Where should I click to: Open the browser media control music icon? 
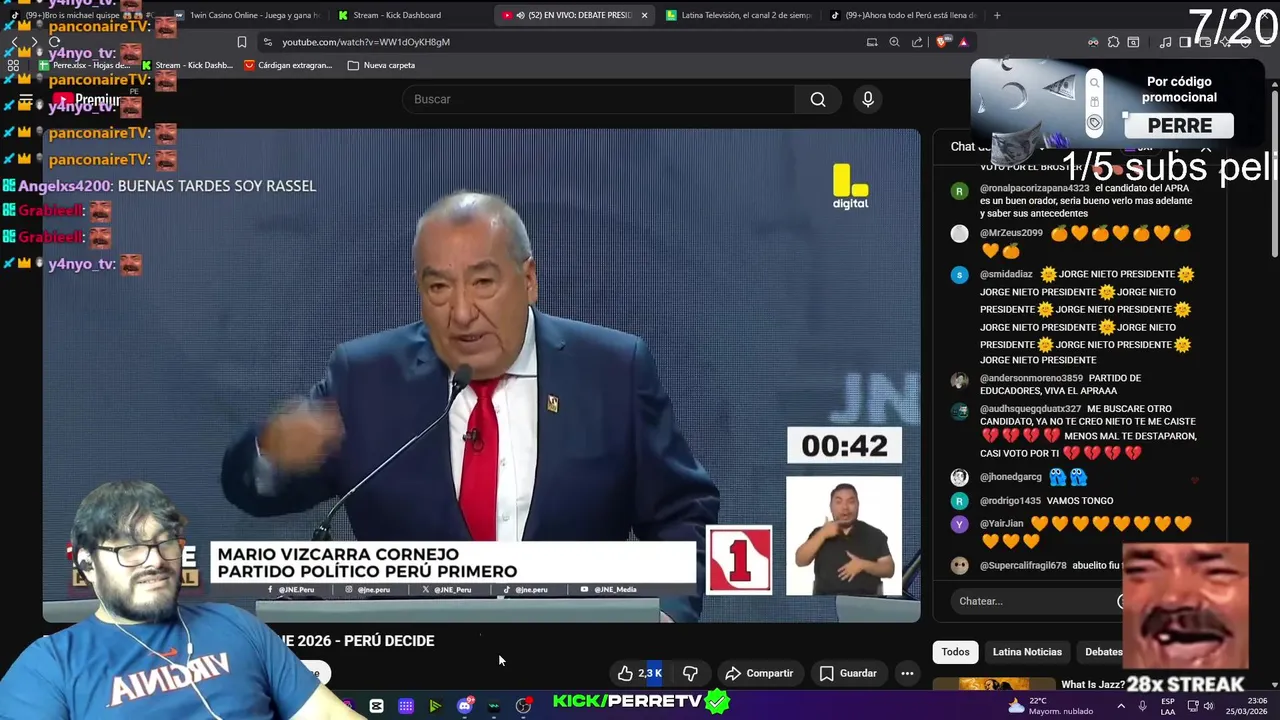pyautogui.click(x=1165, y=42)
